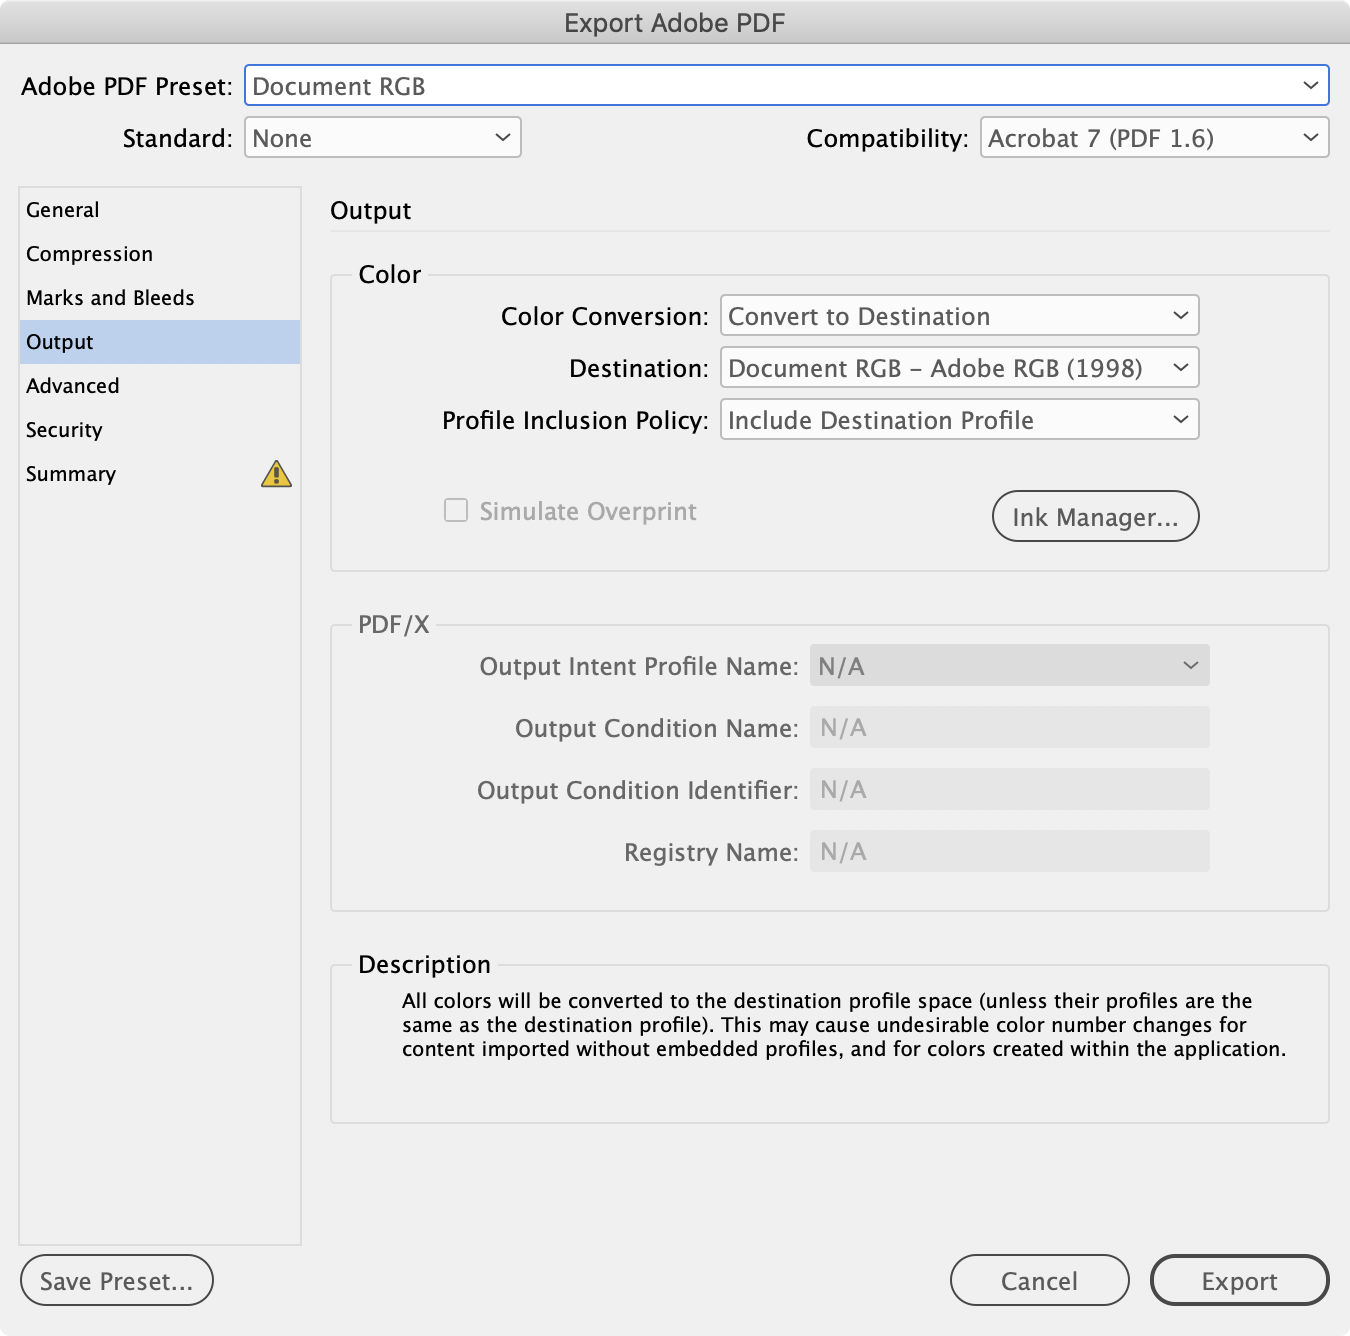Click Save Preset
This screenshot has width=1350, height=1336.
click(116, 1280)
